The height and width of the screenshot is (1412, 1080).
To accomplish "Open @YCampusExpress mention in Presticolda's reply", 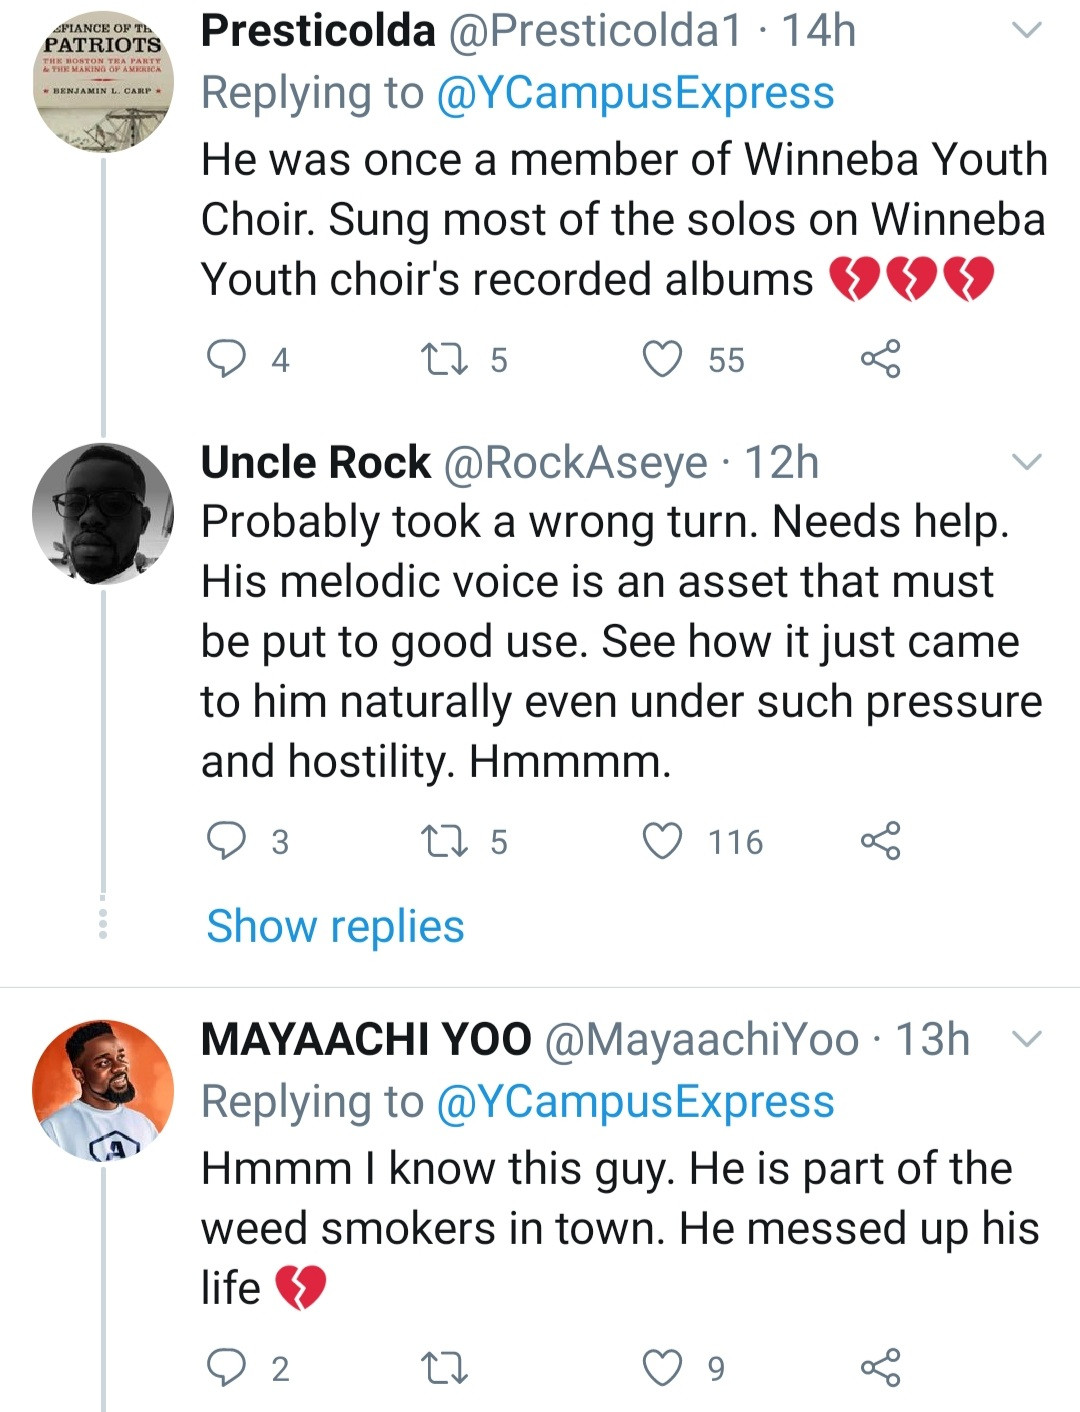I will pyautogui.click(x=635, y=93).
